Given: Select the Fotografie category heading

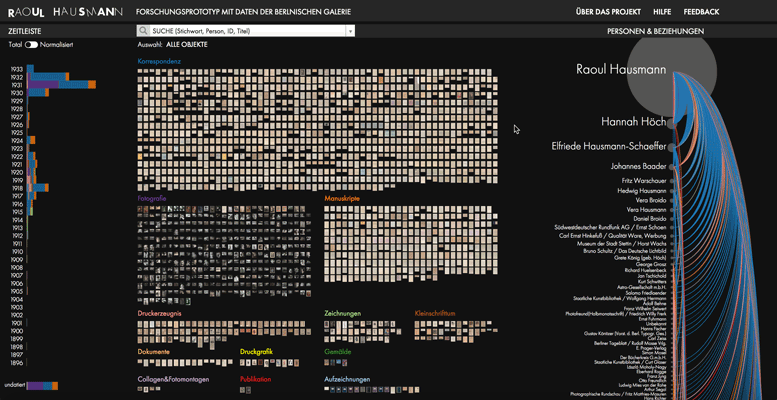Looking at the screenshot, I should 152,199.
